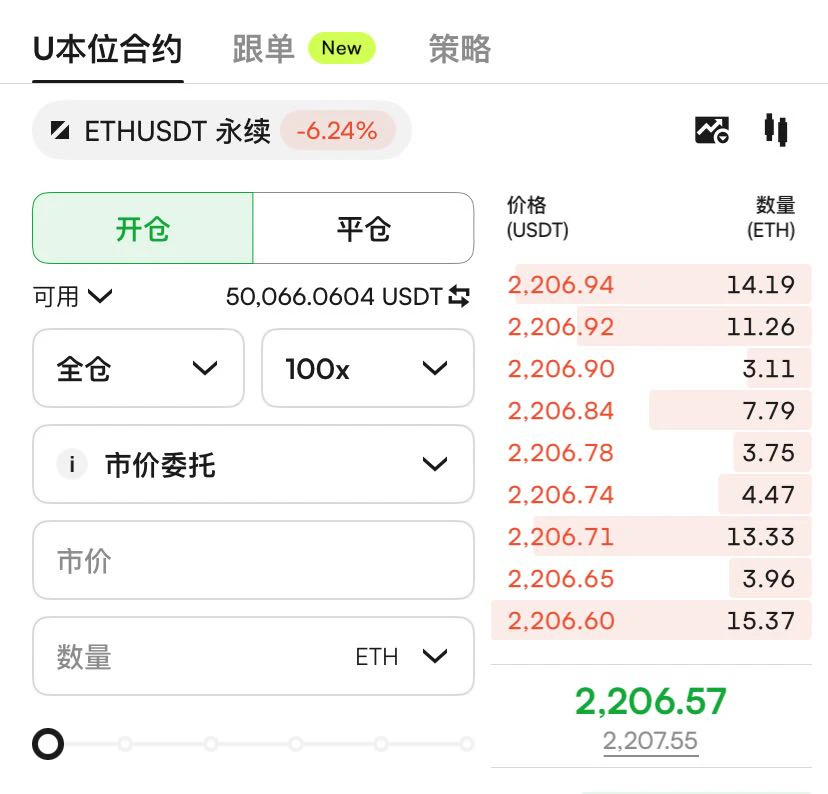Tap the 14.19 quantity in order book

[x=760, y=285]
